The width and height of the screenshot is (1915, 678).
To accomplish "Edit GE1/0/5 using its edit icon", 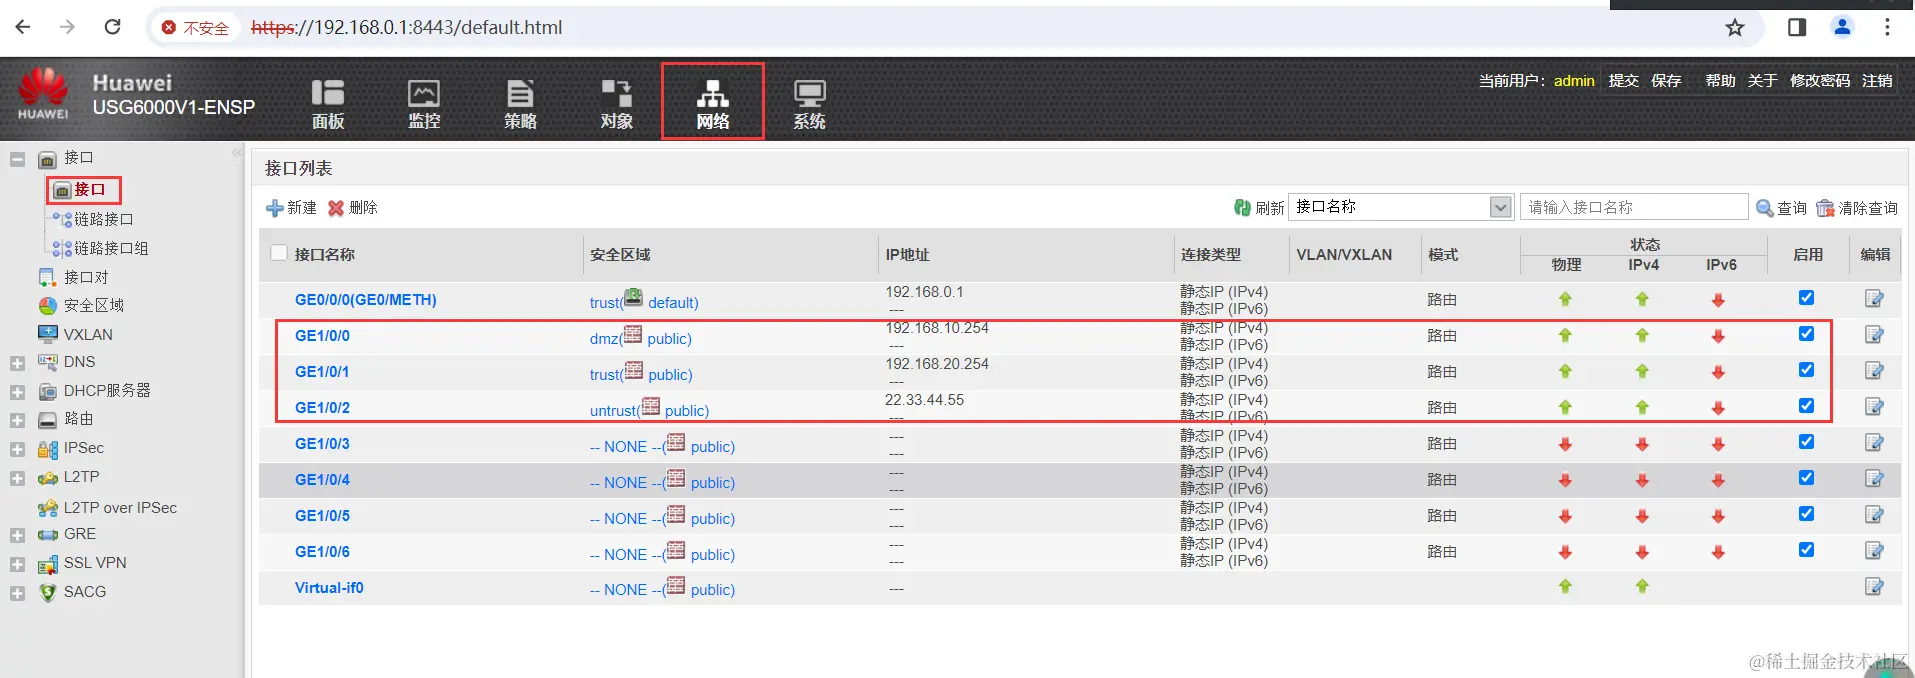I will (1874, 515).
